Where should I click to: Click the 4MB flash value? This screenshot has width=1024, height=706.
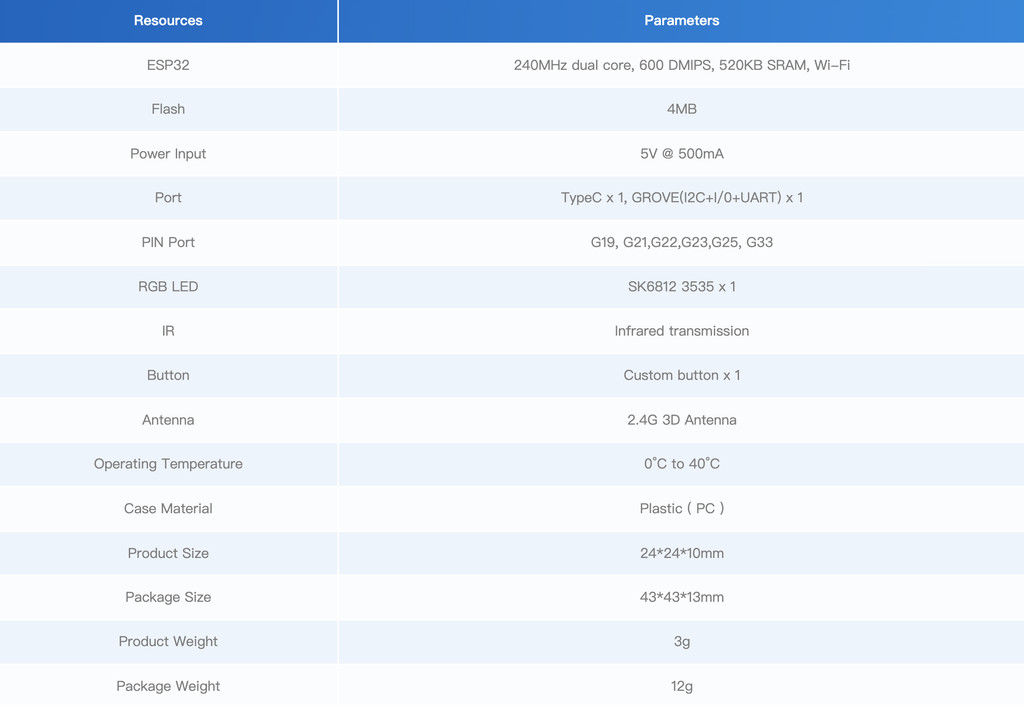point(681,109)
